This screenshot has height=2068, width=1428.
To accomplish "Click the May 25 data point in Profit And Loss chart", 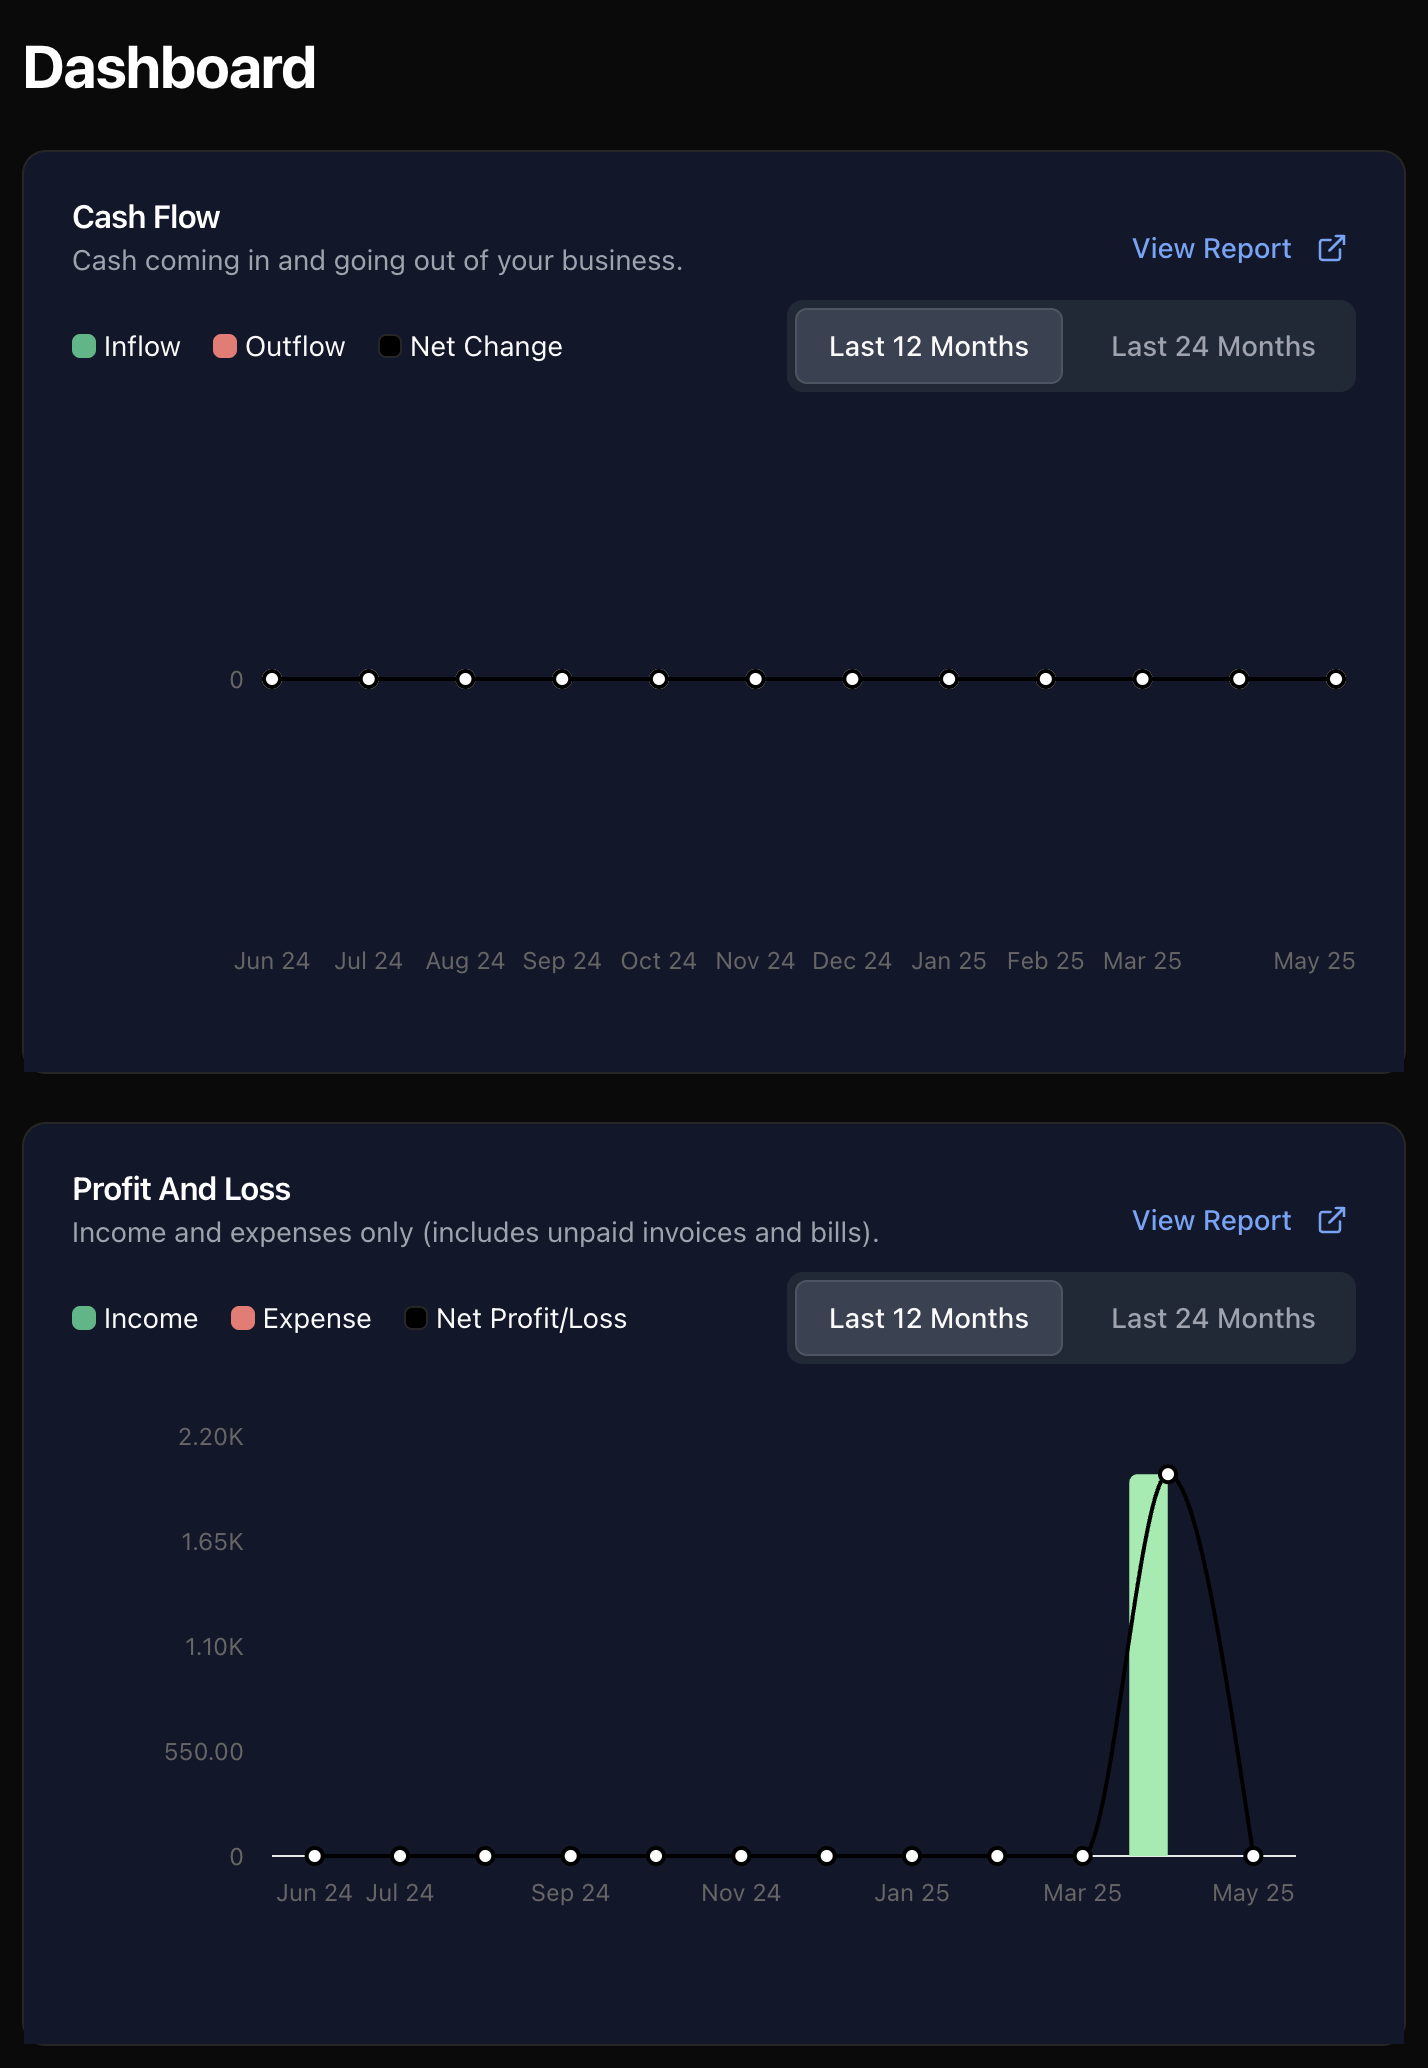I will tap(1253, 1856).
